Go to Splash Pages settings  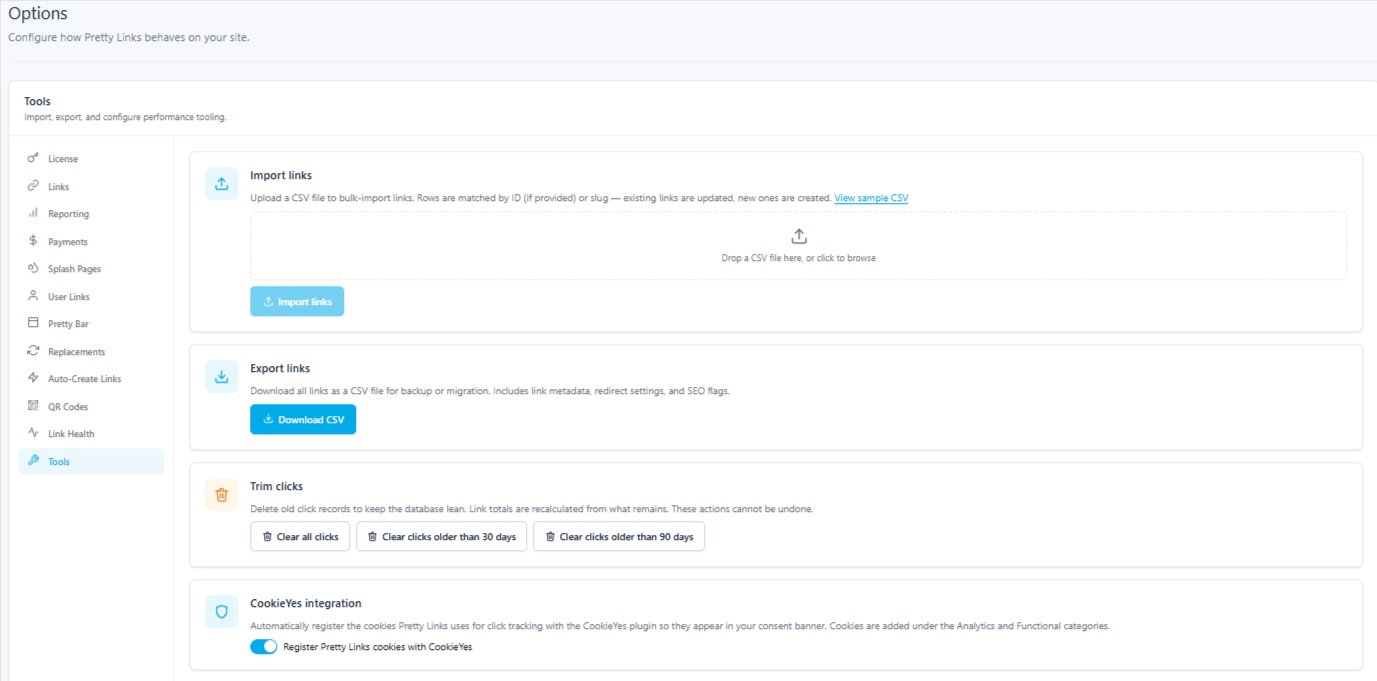click(91, 269)
